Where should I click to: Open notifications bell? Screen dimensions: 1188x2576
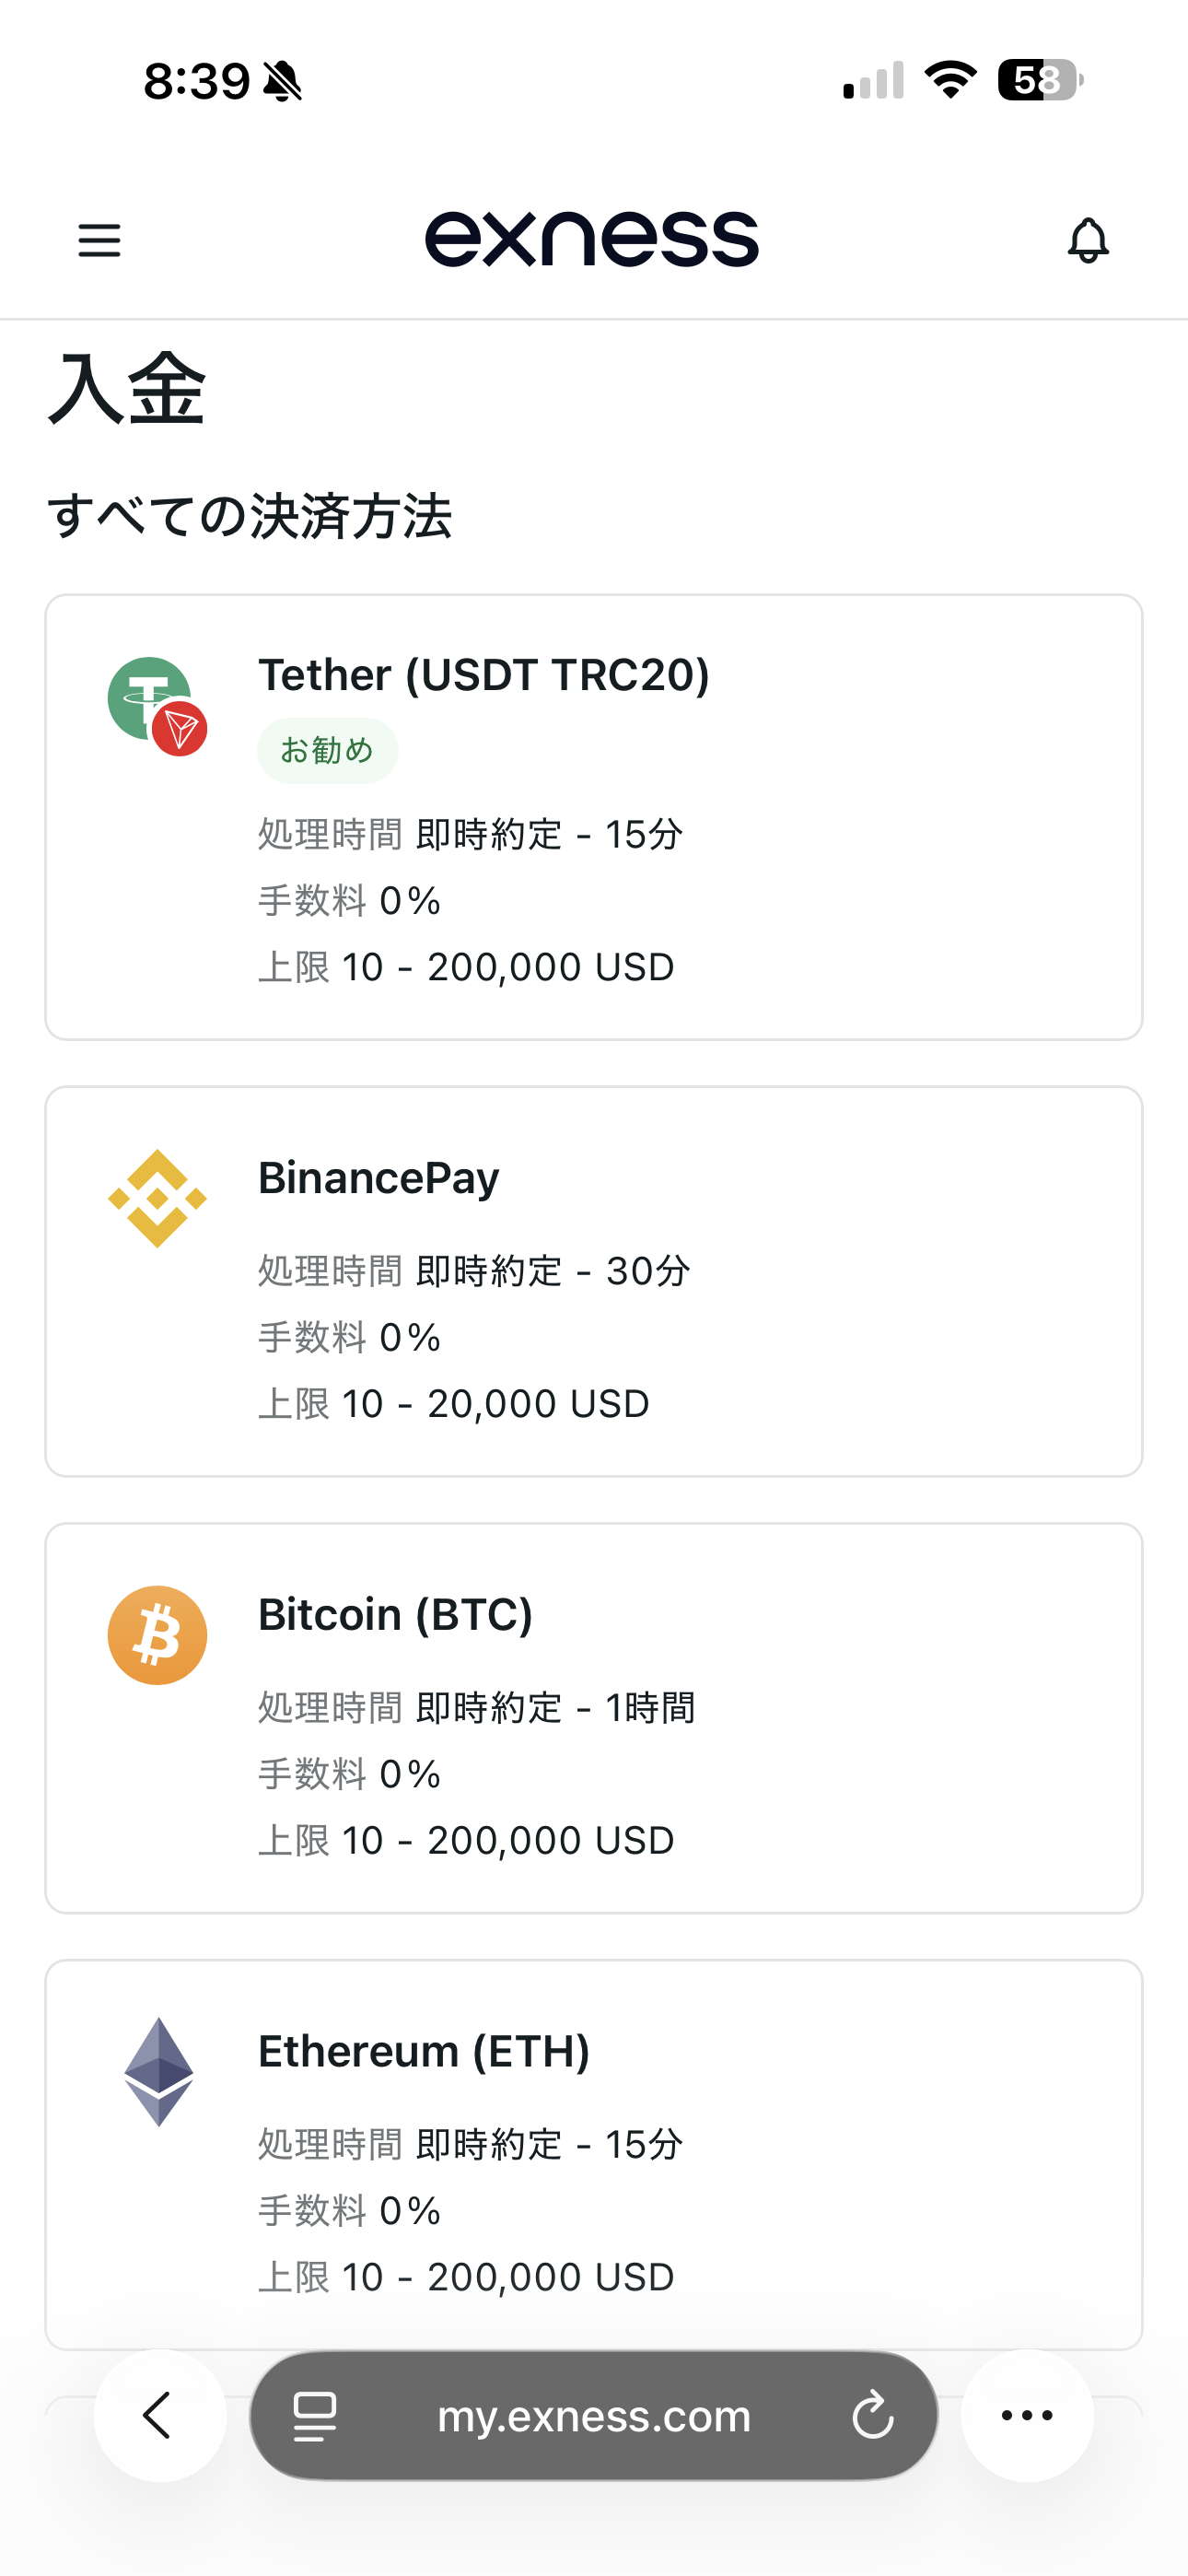1088,241
